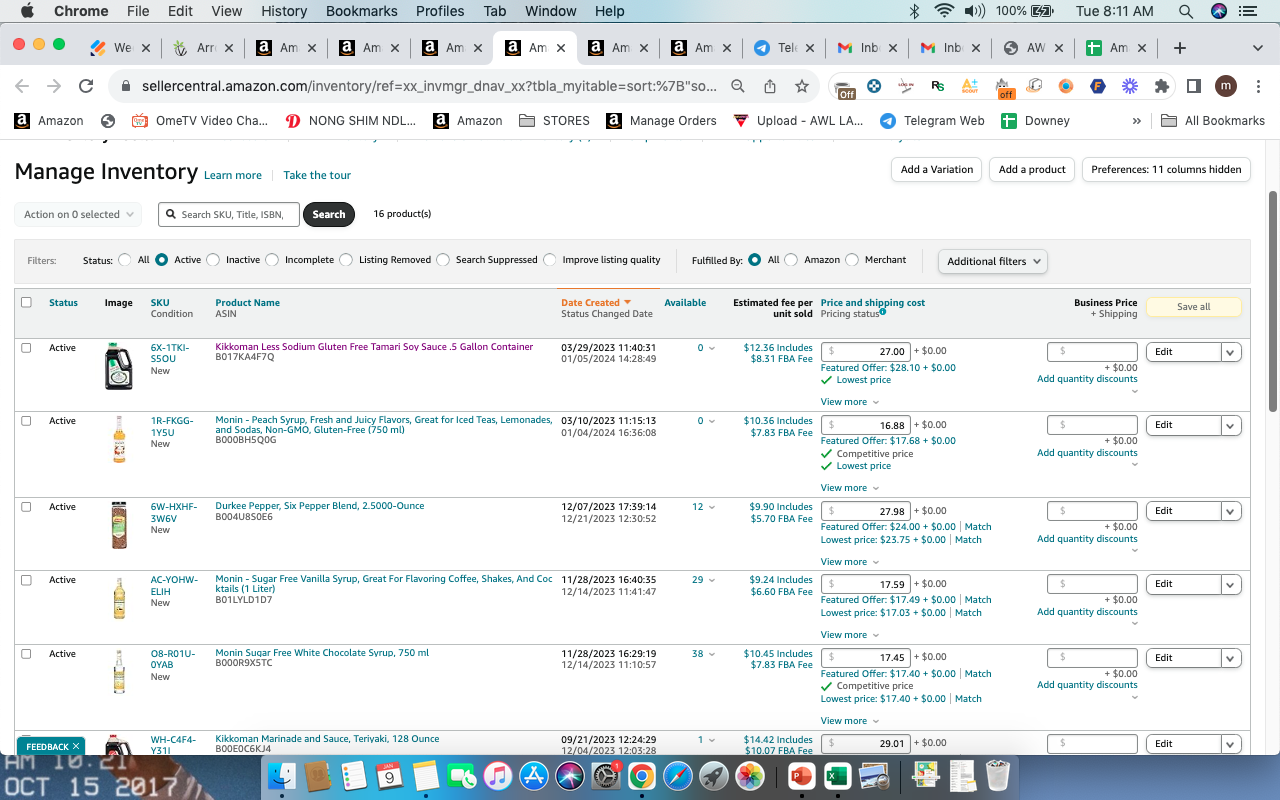Image resolution: width=1280 pixels, height=800 pixels.
Task: Open the App Store from the Dock
Action: [534, 775]
